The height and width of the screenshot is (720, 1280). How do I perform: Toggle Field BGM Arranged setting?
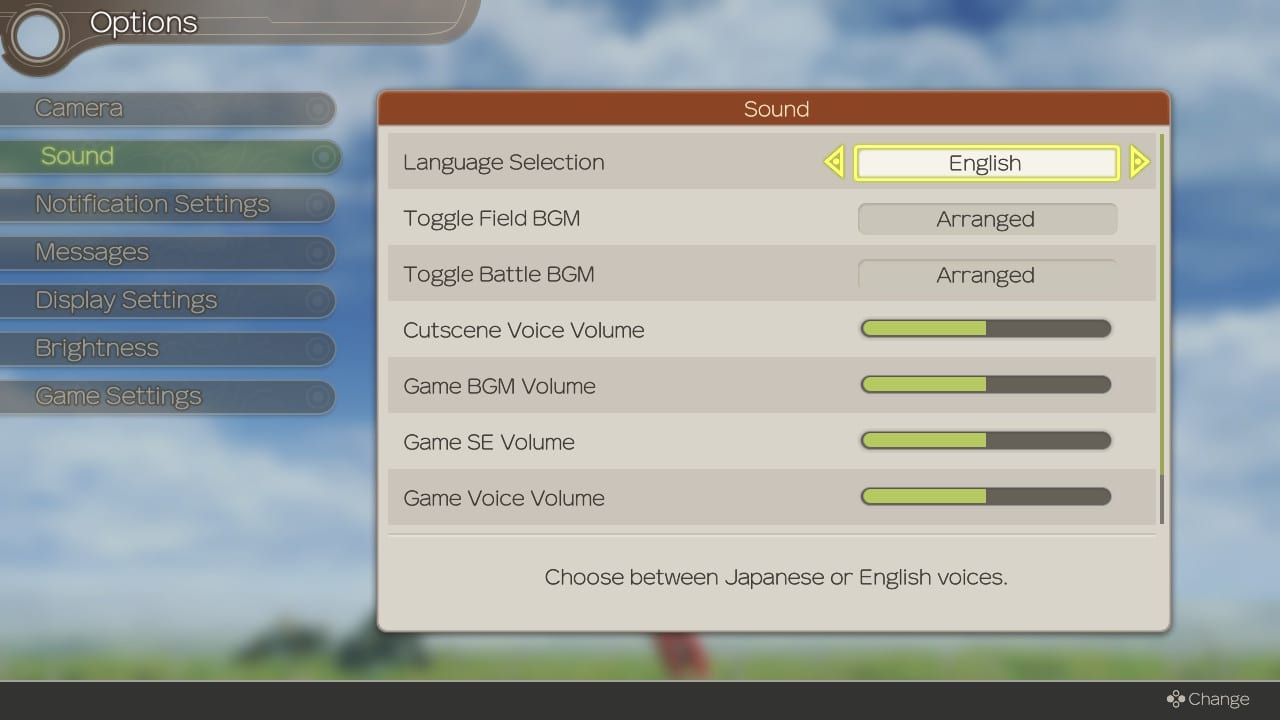pyautogui.click(x=986, y=219)
